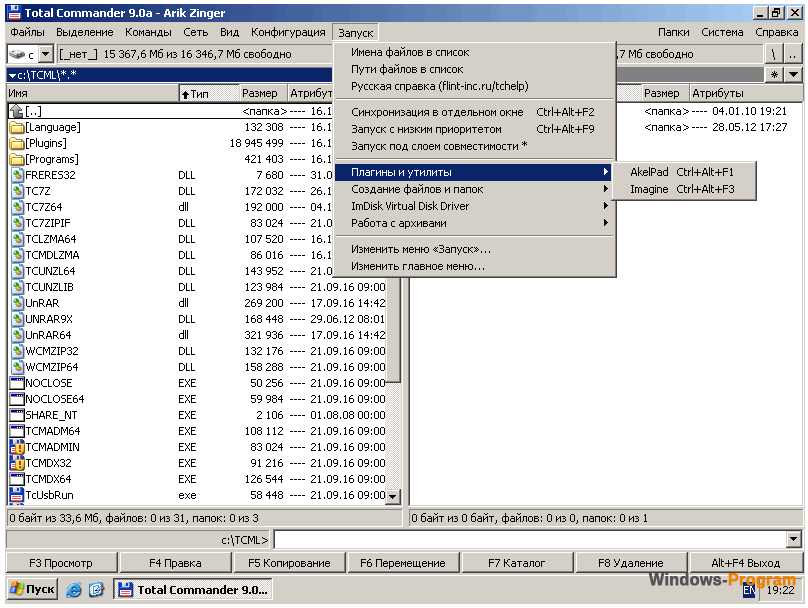Click the right panel root directory button
This screenshot has width=808, height=608.
point(773,54)
